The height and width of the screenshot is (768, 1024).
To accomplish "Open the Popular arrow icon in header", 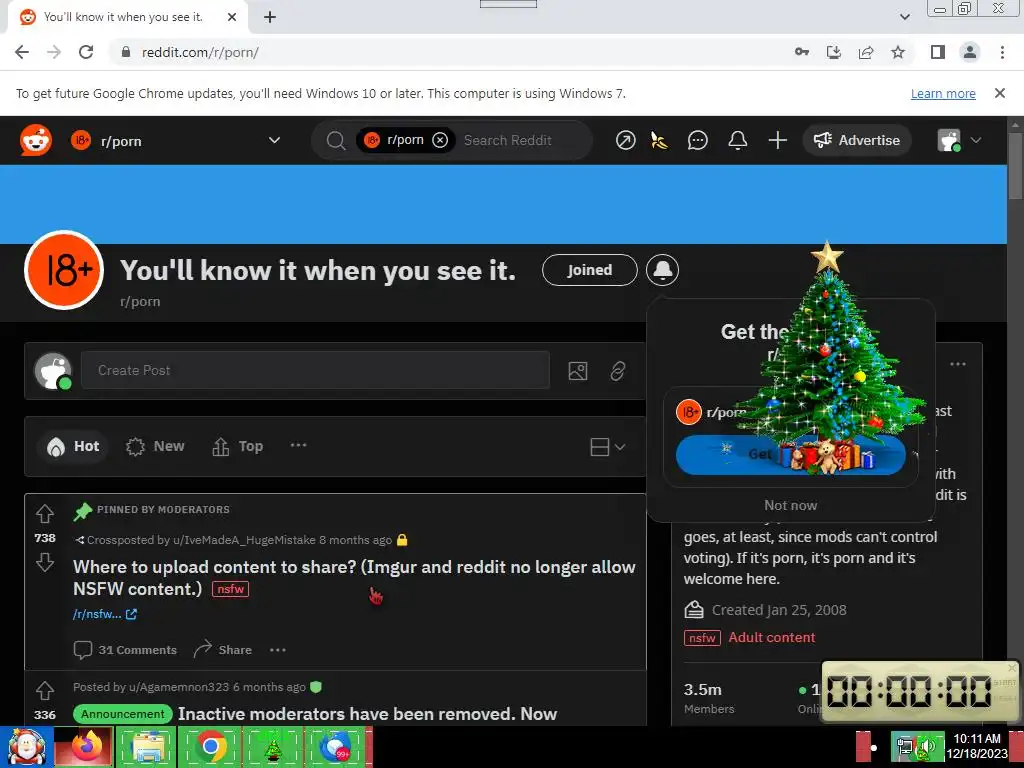I will 625,140.
